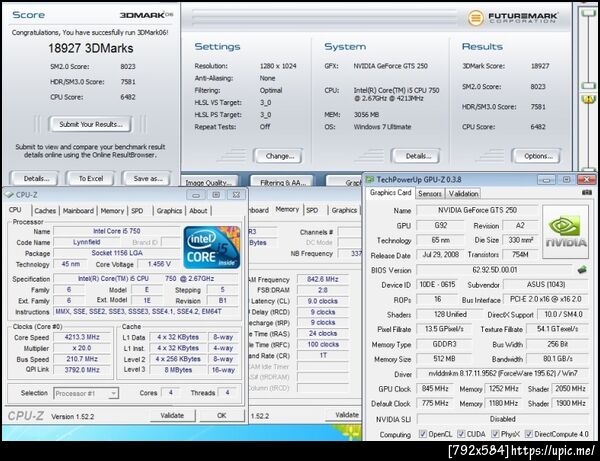Click To Excel button
The width and height of the screenshot is (600, 461).
[x=91, y=179]
